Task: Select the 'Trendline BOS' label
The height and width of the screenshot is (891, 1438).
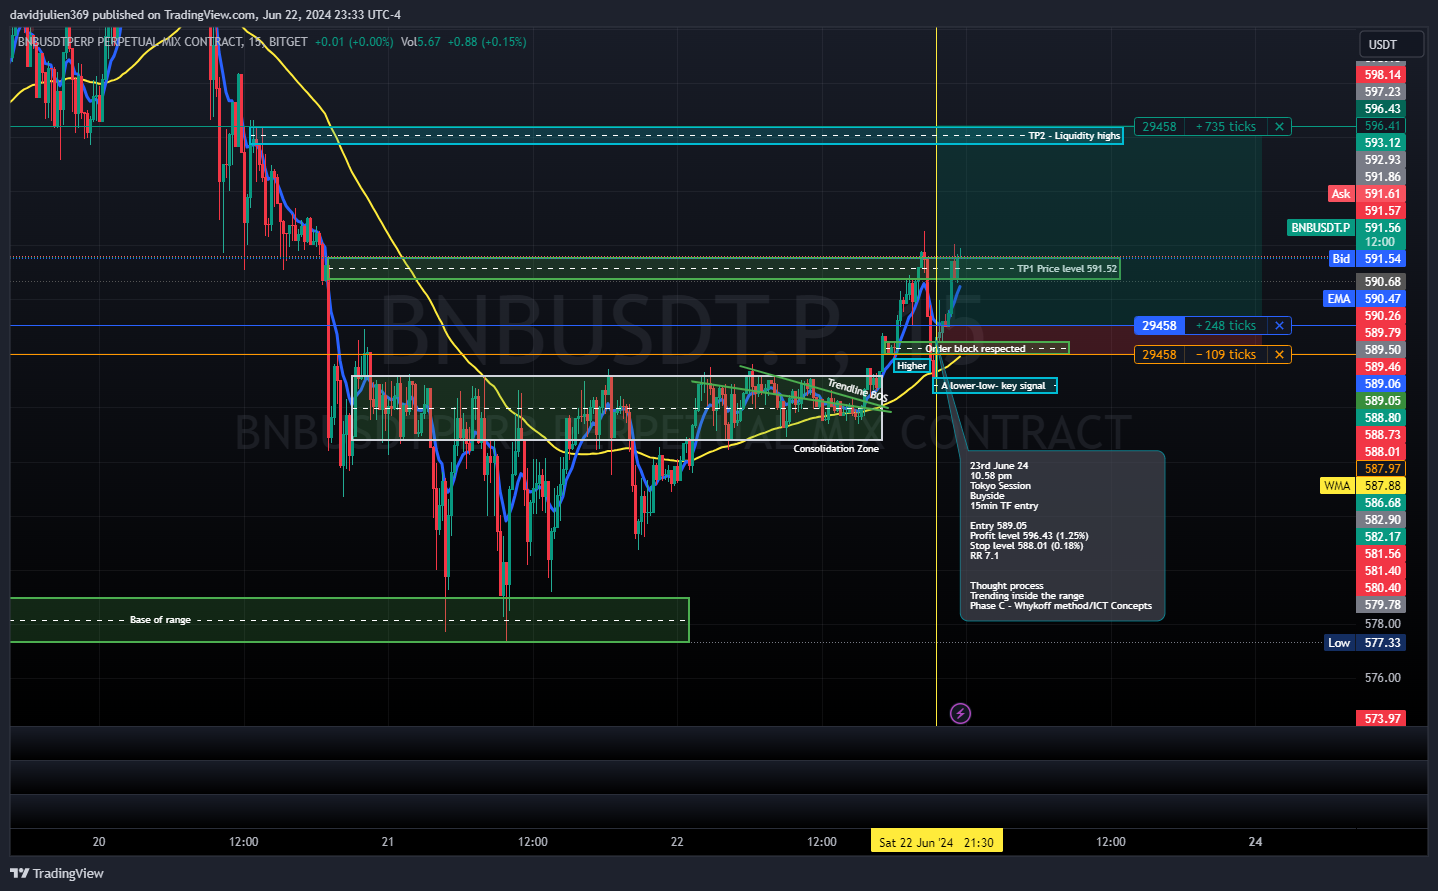Action: (857, 391)
